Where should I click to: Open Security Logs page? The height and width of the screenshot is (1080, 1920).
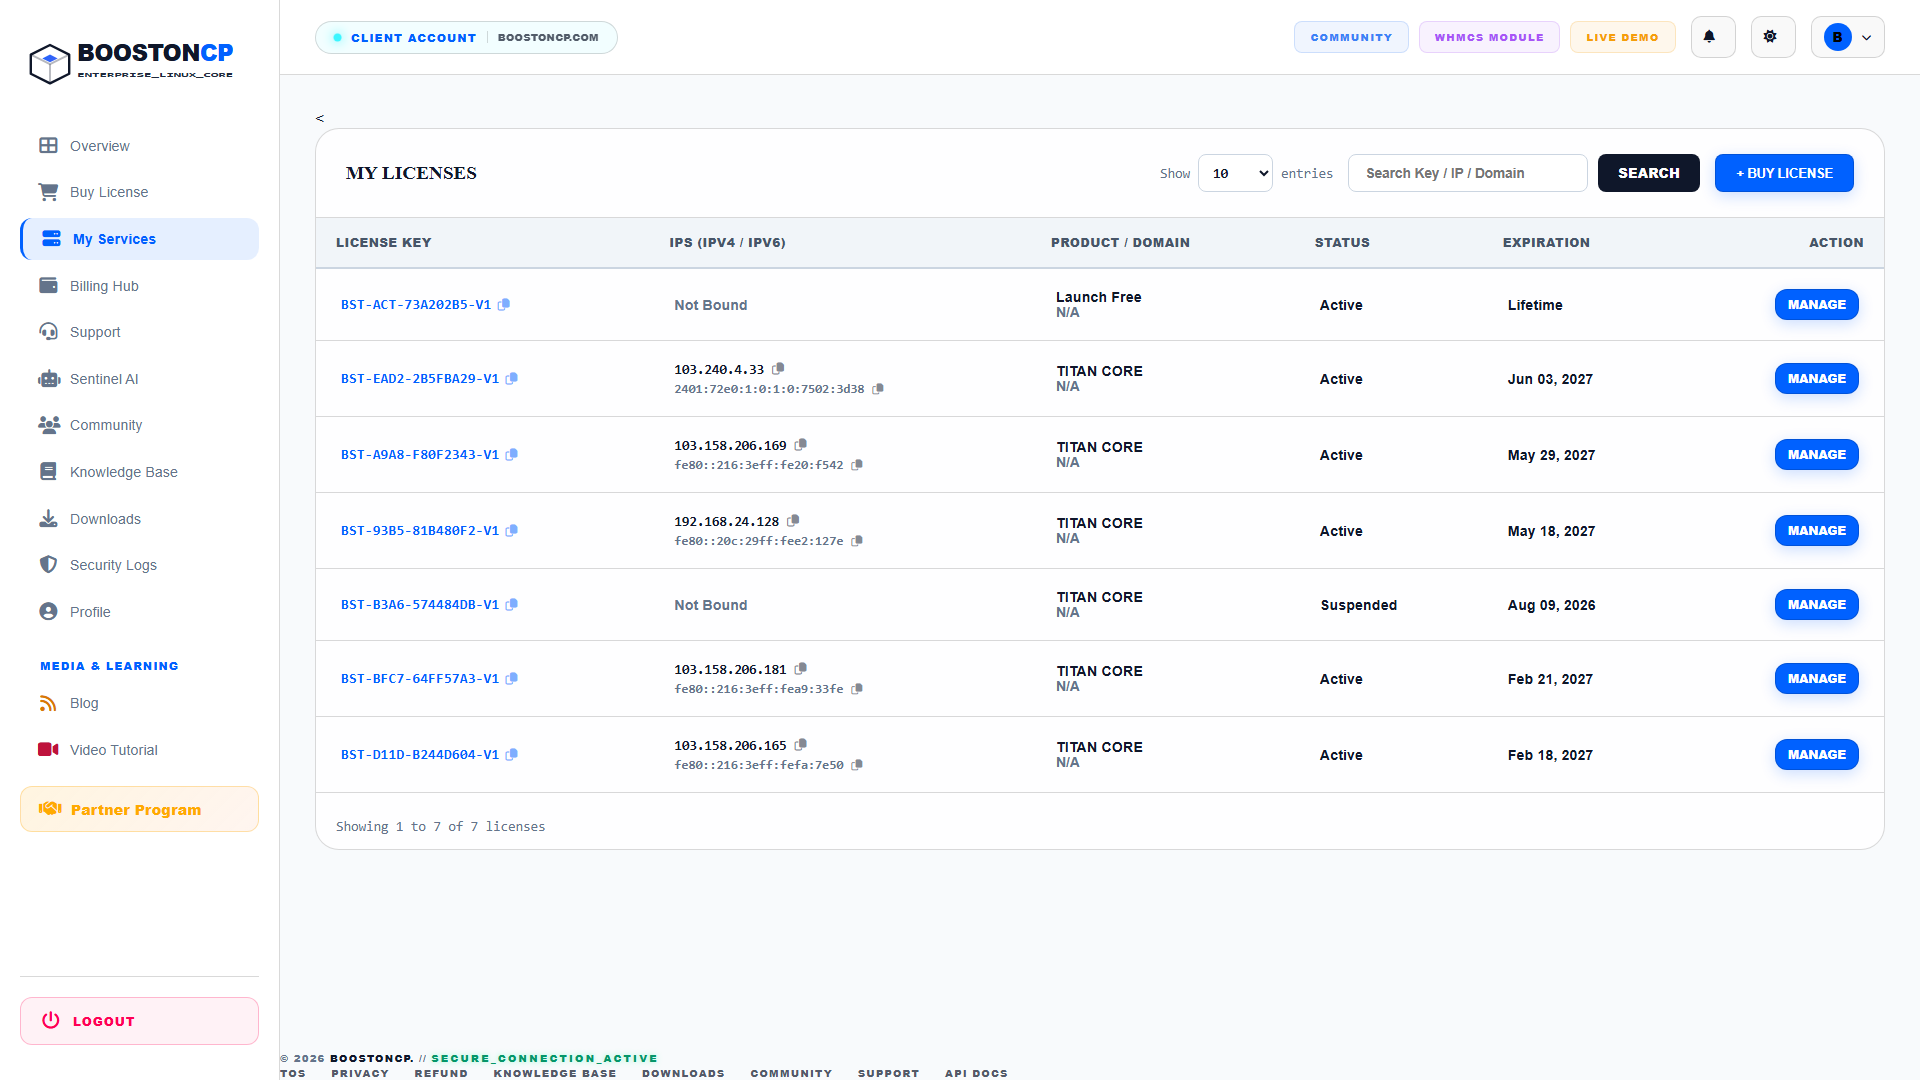pyautogui.click(x=139, y=565)
